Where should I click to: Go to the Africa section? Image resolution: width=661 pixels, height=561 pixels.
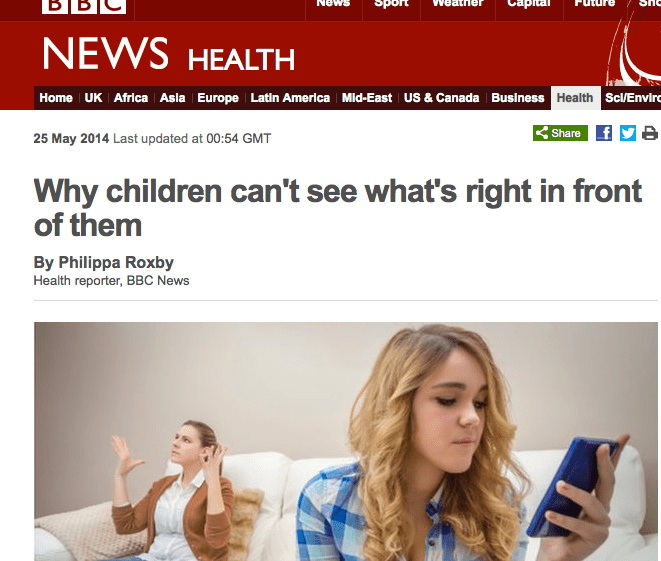(x=131, y=98)
